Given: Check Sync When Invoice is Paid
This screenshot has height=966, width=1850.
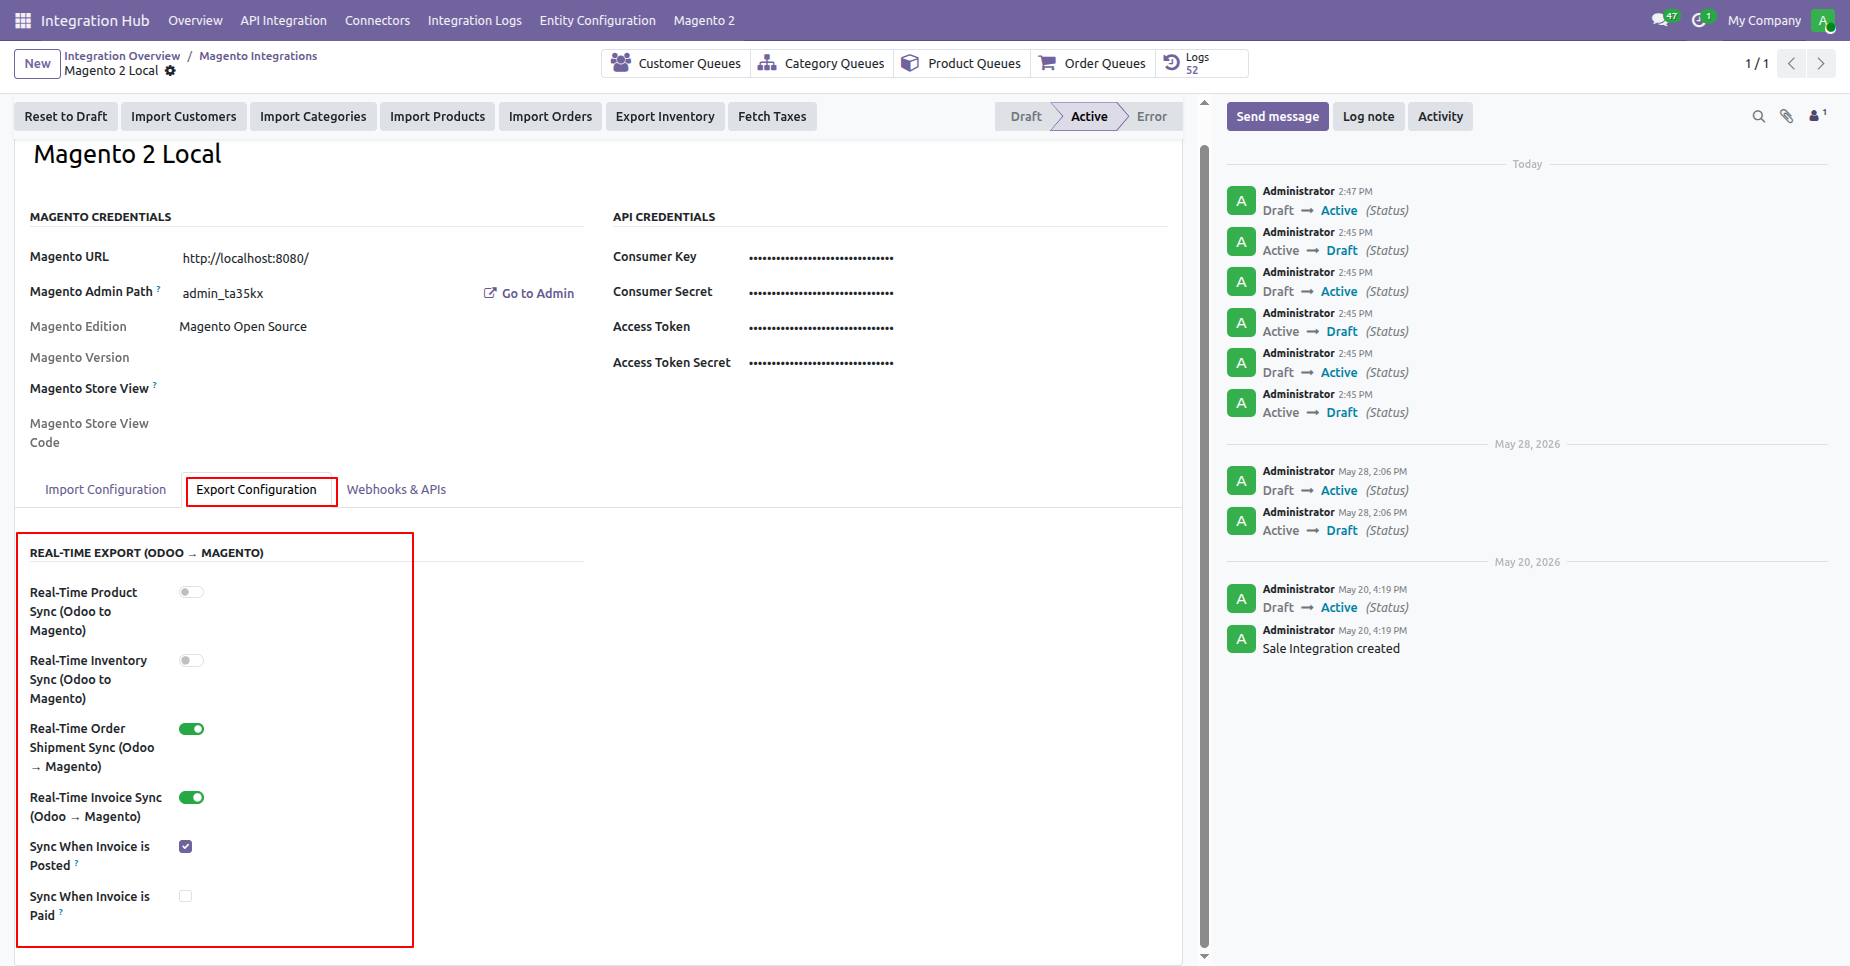Looking at the screenshot, I should [185, 896].
